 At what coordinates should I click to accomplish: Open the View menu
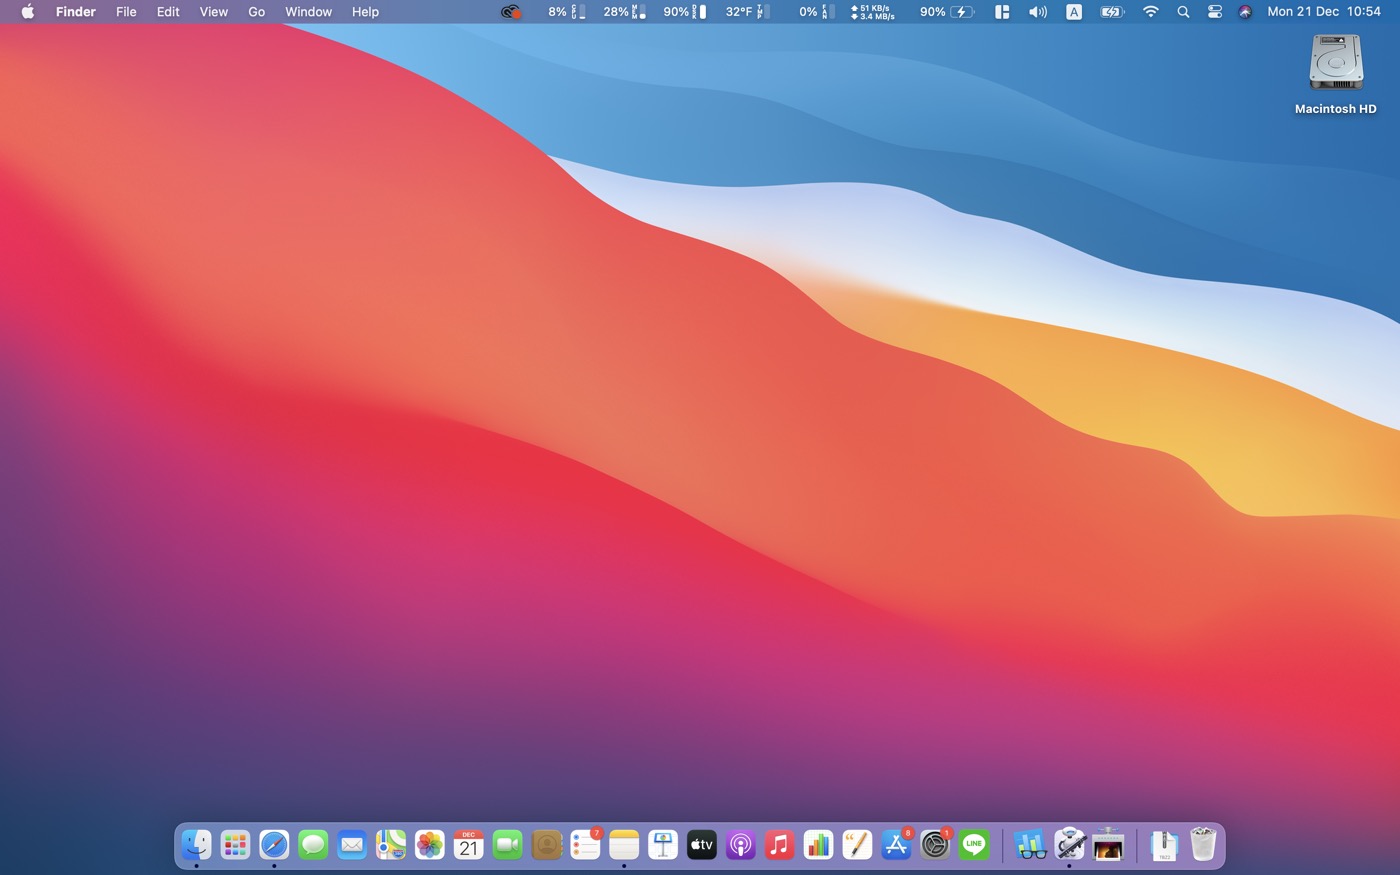pyautogui.click(x=213, y=12)
